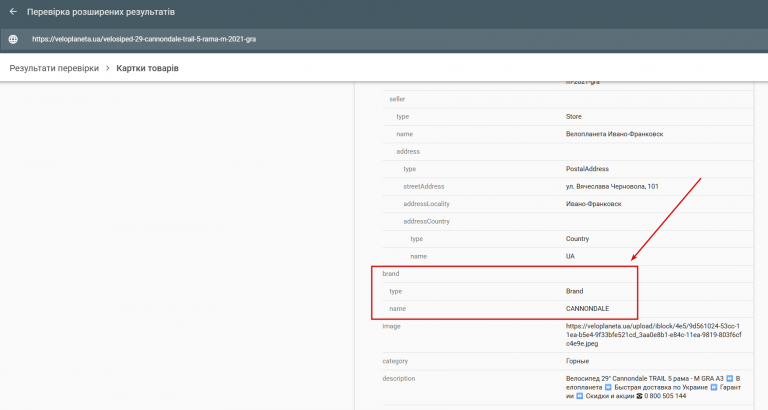Screen dimensions: 768x410
Task: Click the back arrow icon
Action: coord(13,11)
